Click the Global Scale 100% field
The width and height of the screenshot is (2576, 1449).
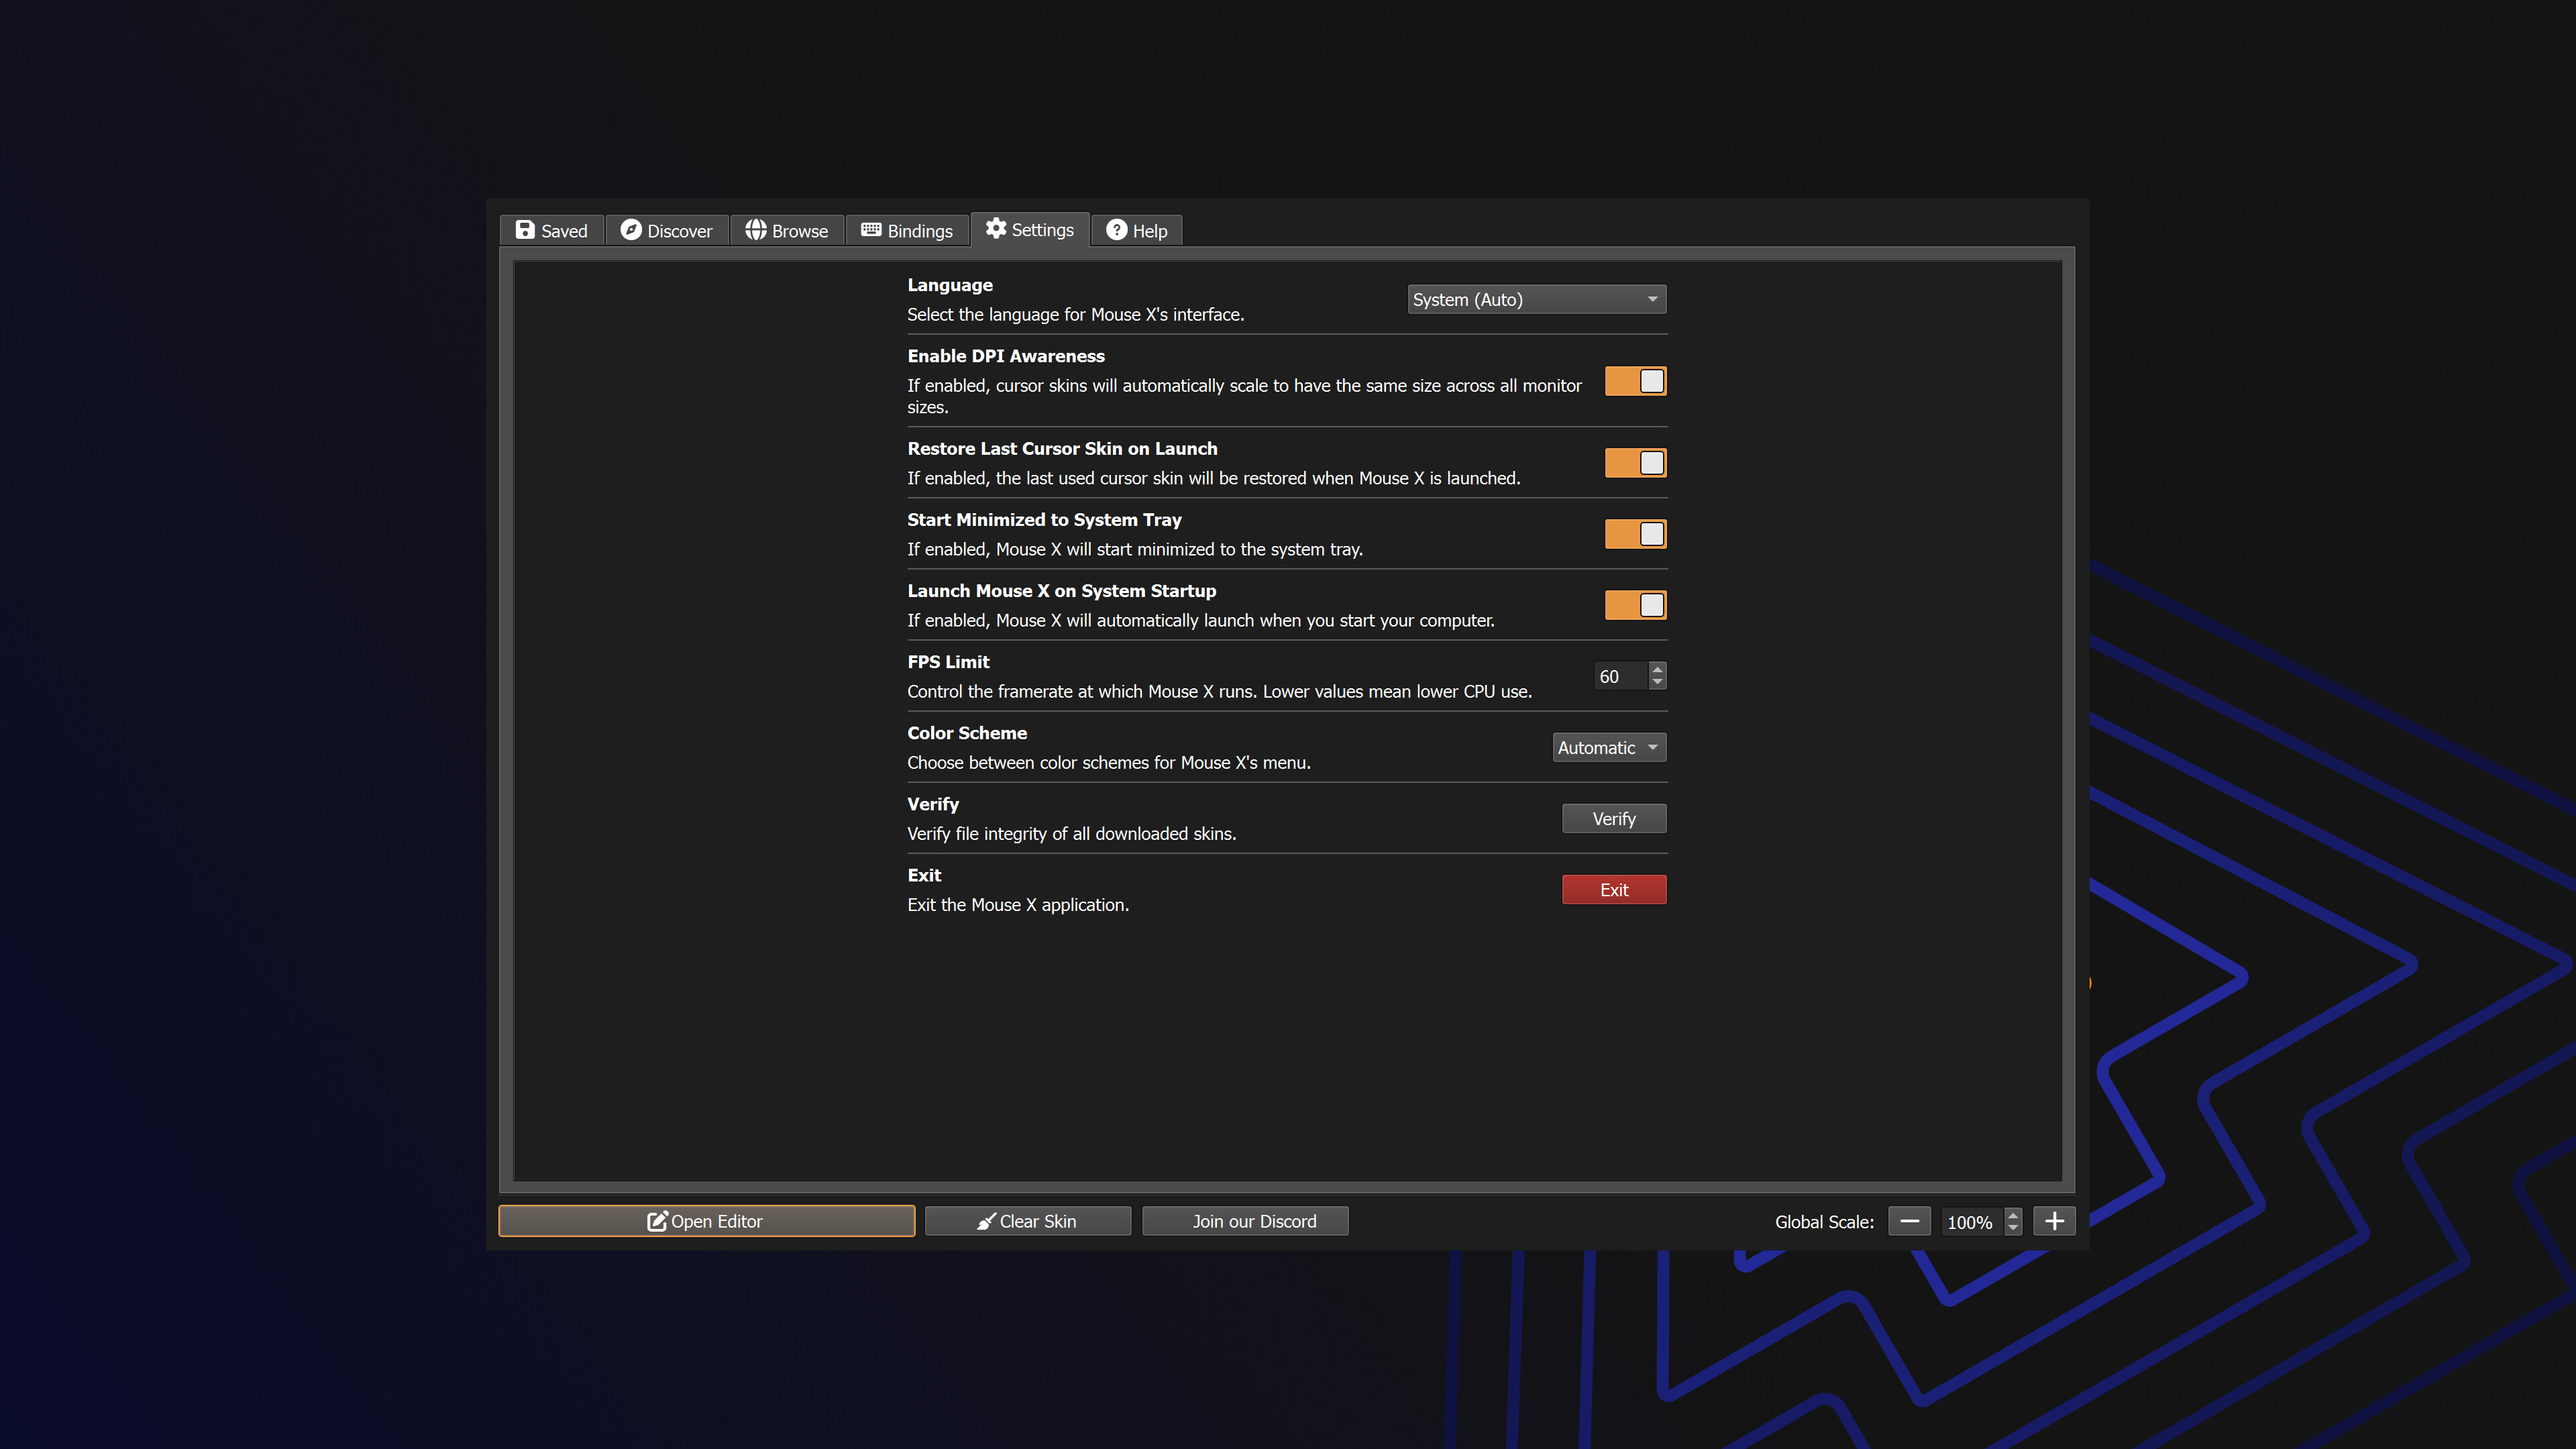pyautogui.click(x=1972, y=1222)
